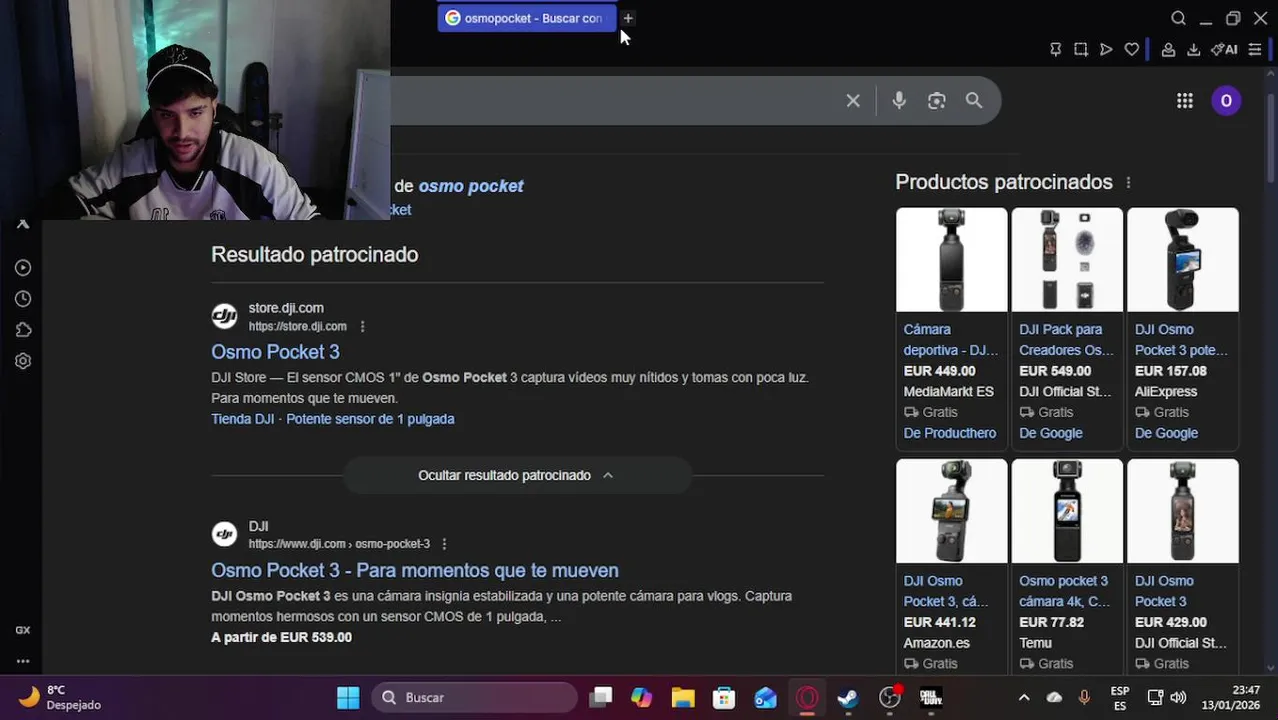Image resolution: width=1278 pixels, height=720 pixels.
Task: Open Extensions cube icon in sidebar
Action: click(23, 330)
